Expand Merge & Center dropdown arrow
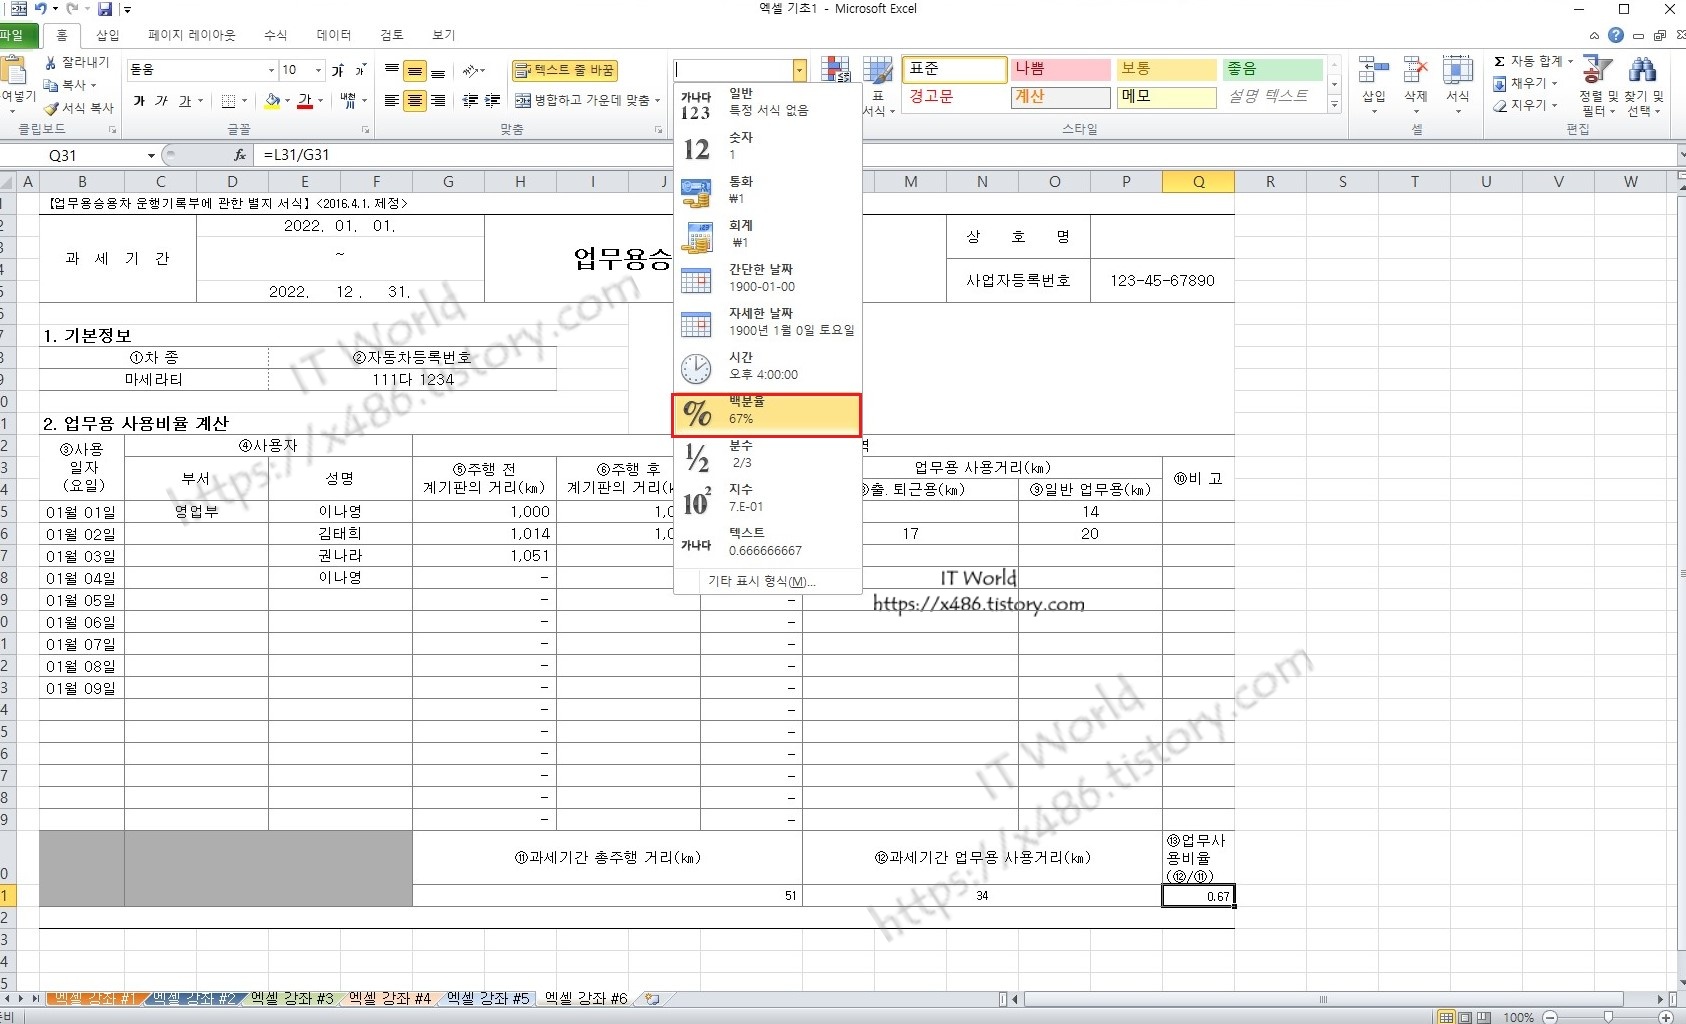The image size is (1686, 1024). tap(658, 101)
